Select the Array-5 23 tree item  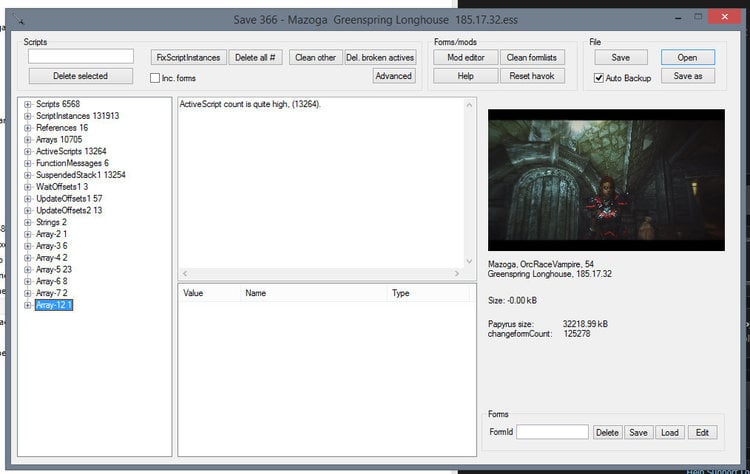(54, 270)
